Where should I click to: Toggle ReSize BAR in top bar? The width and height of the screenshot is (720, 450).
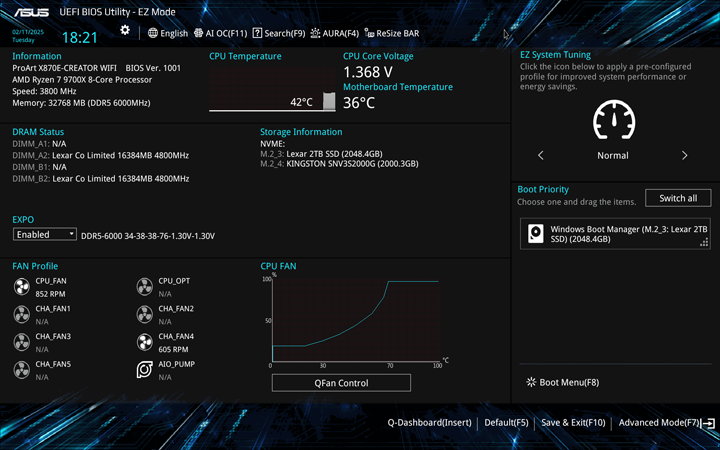[391, 33]
